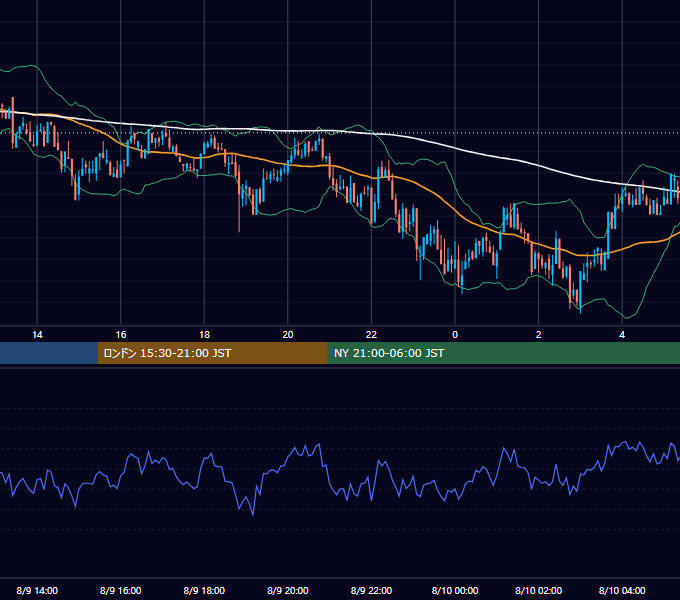Click the 14 hour label on the price chart axis
Image resolution: width=680 pixels, height=600 pixels.
coord(37,335)
